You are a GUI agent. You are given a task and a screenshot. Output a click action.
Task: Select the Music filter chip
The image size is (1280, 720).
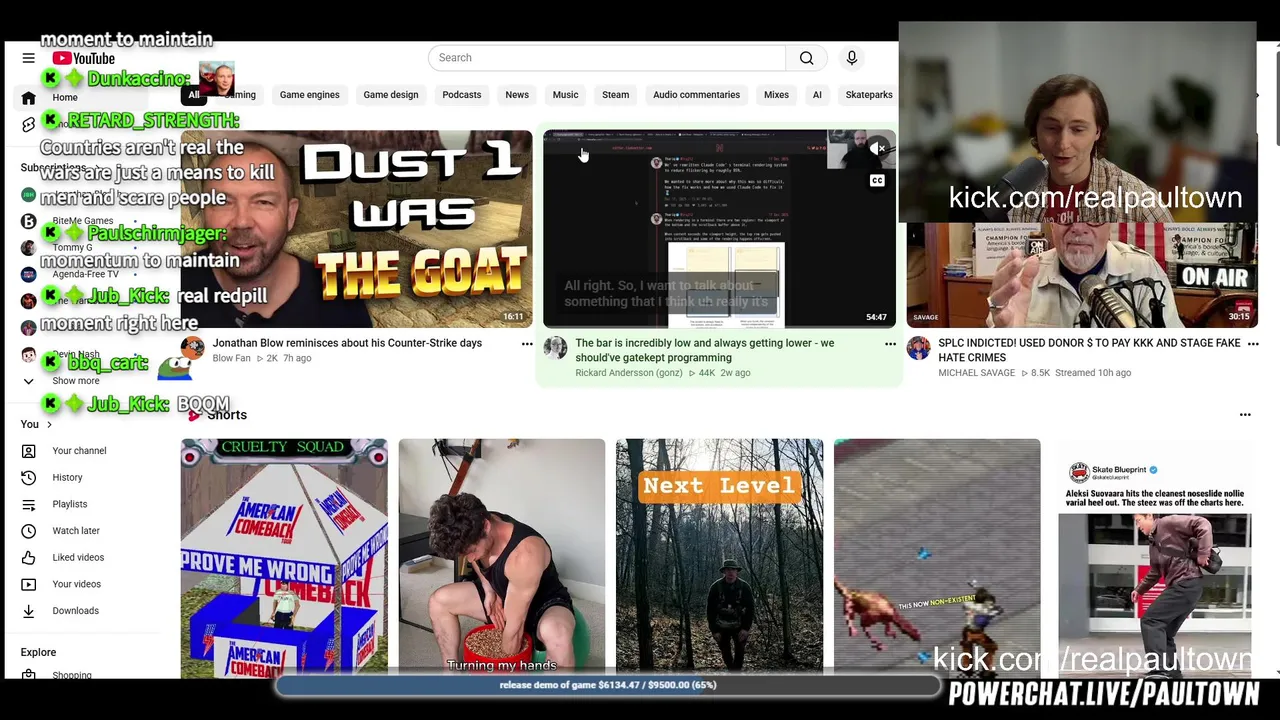[566, 95]
